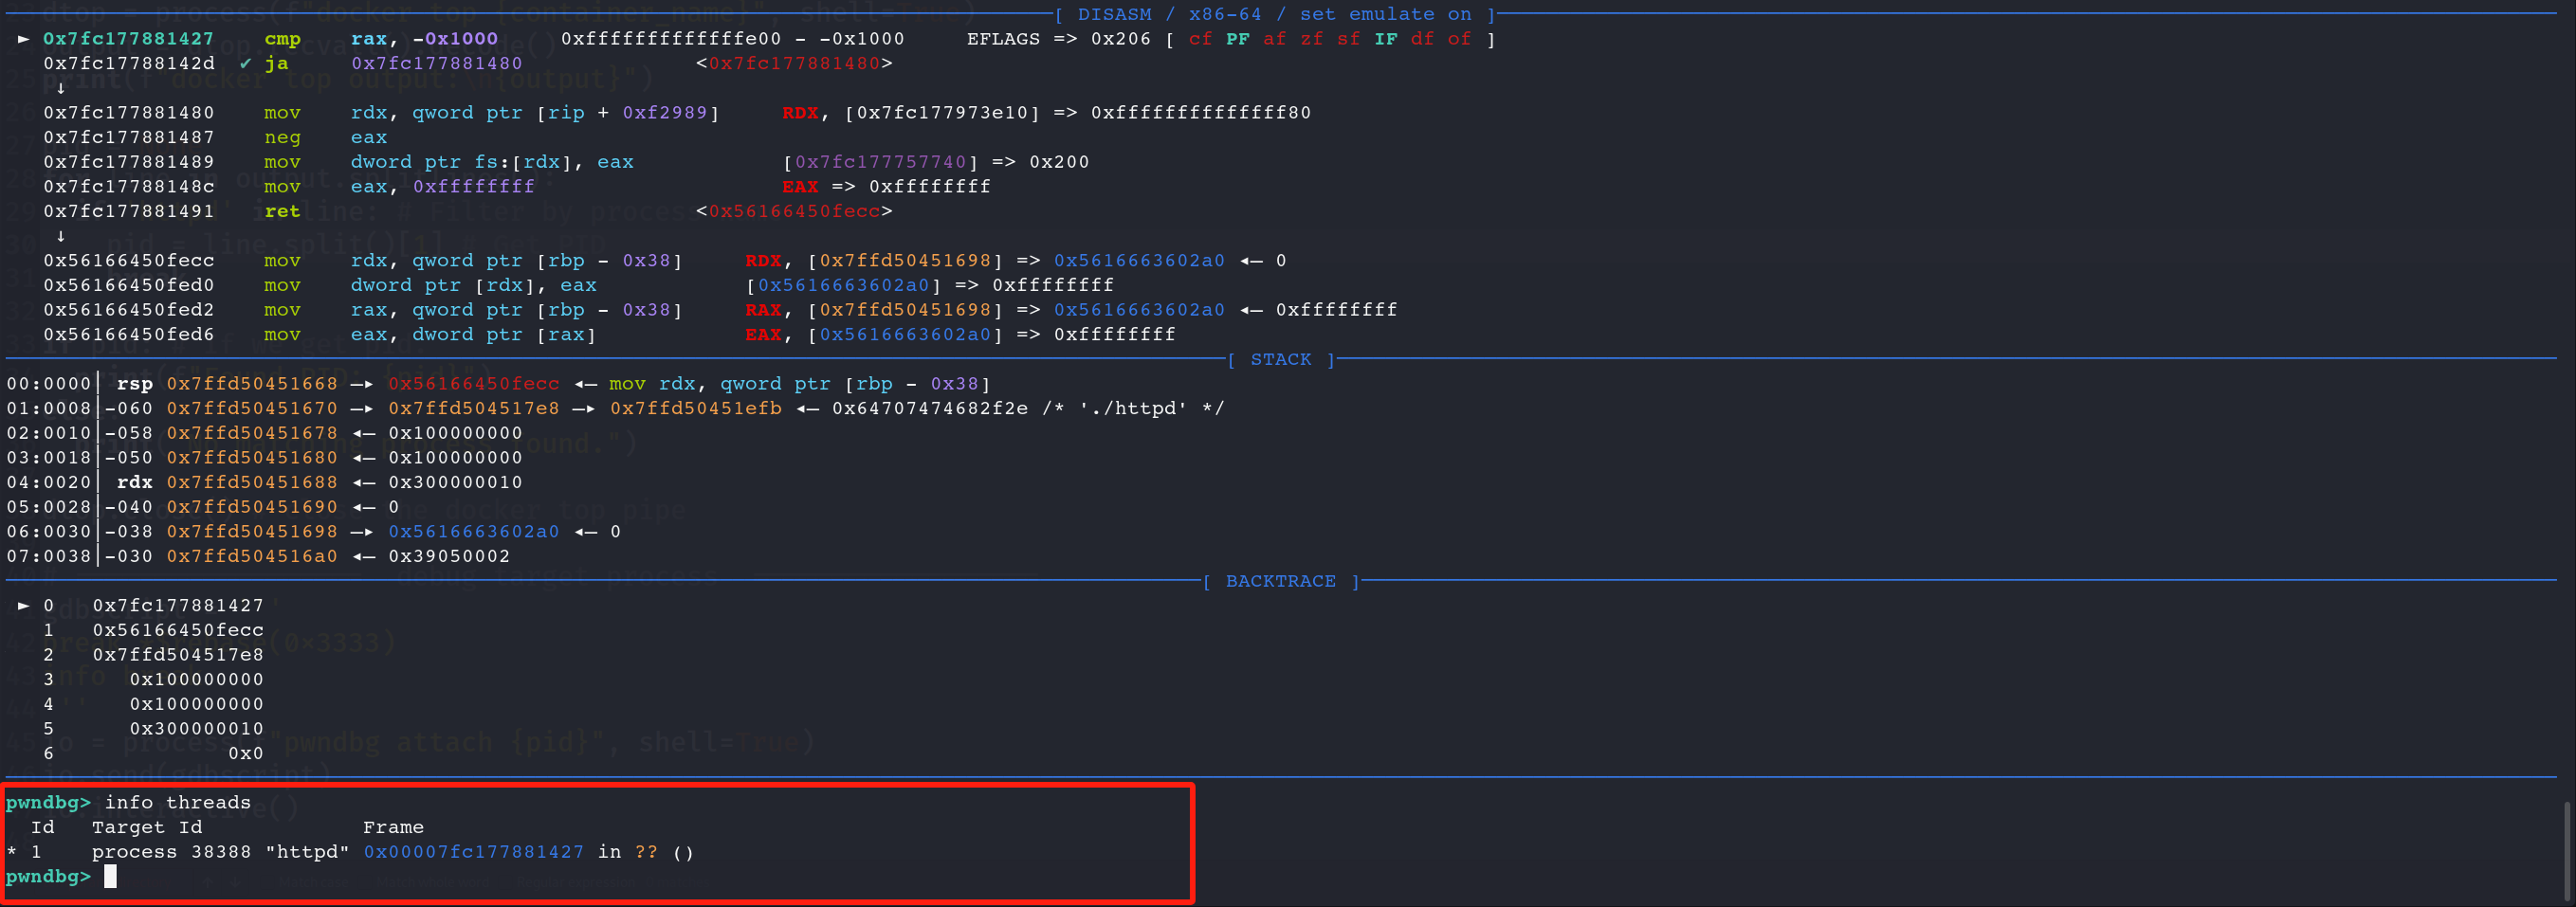Click the current-instruction arrow in the disasm pane
This screenshot has height=907, width=2576.
point(23,39)
